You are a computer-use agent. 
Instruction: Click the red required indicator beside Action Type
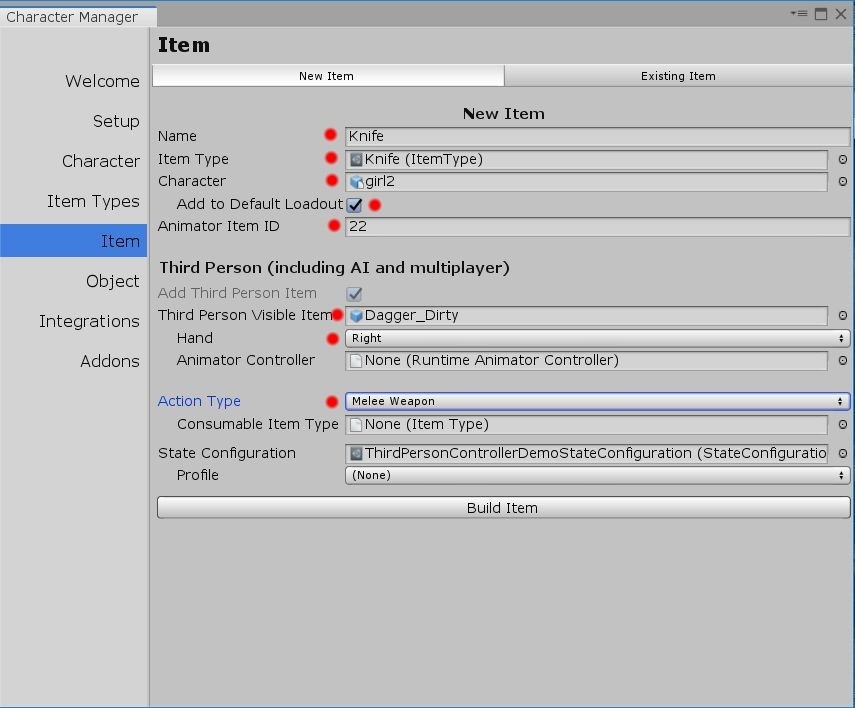(x=330, y=401)
